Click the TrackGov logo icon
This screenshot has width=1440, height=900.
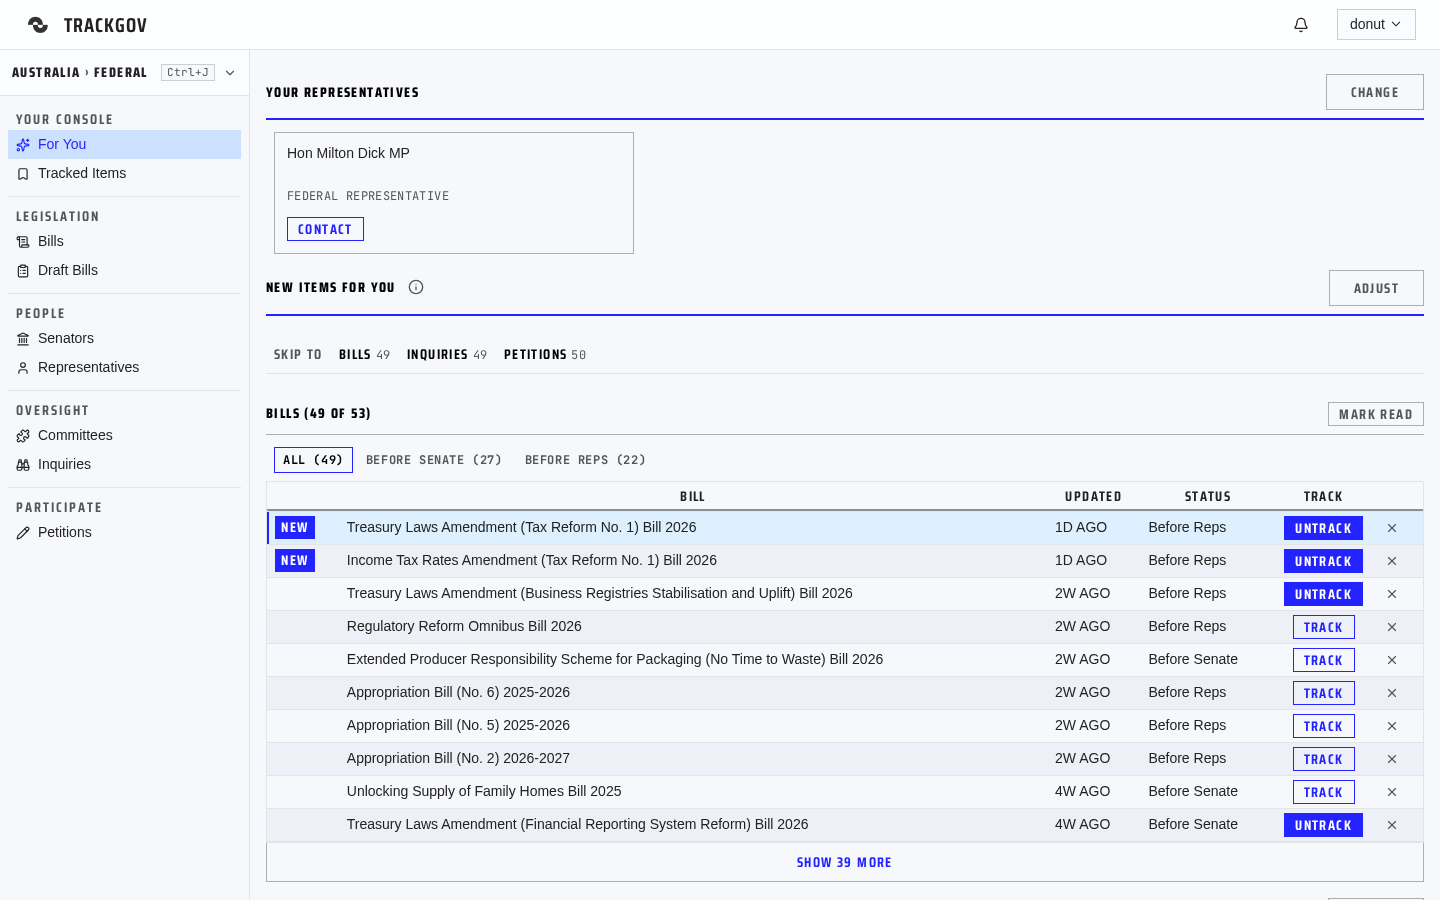pos(38,25)
